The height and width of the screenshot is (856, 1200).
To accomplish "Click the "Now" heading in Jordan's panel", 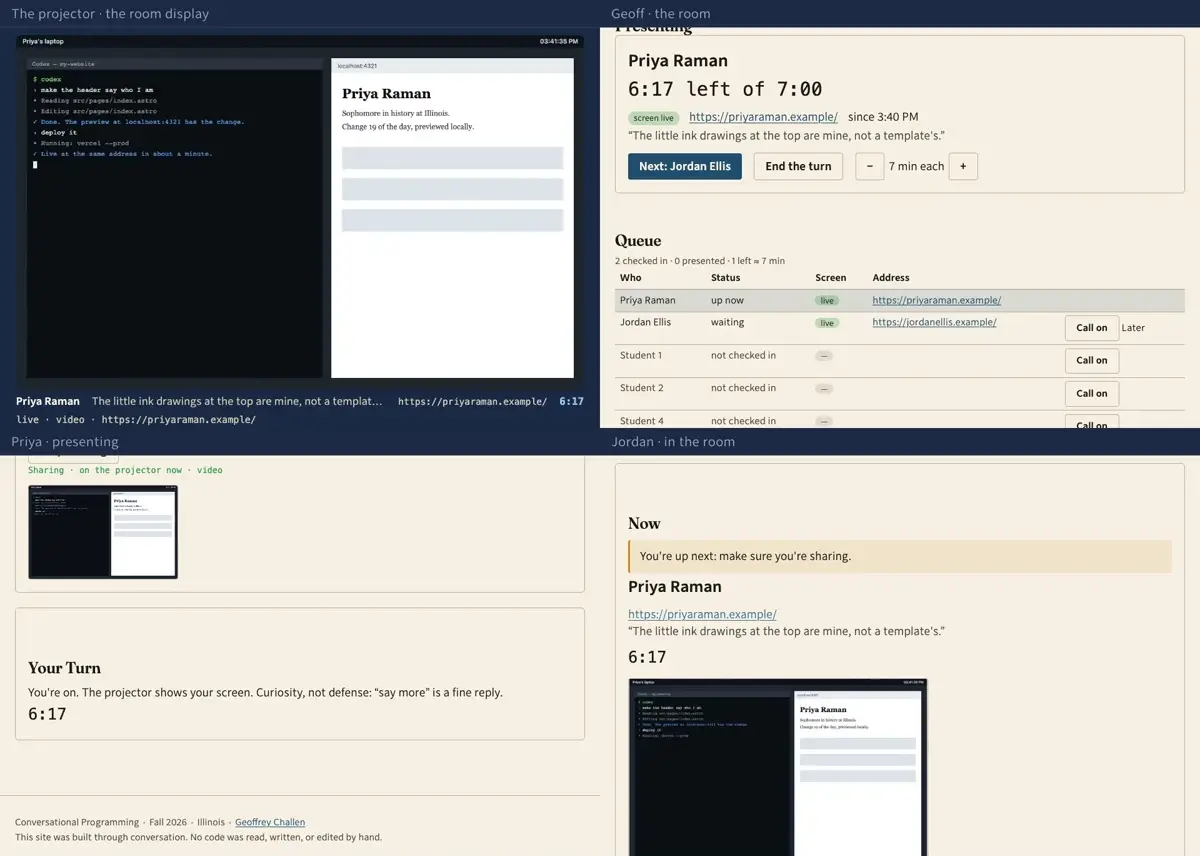I will [644, 523].
